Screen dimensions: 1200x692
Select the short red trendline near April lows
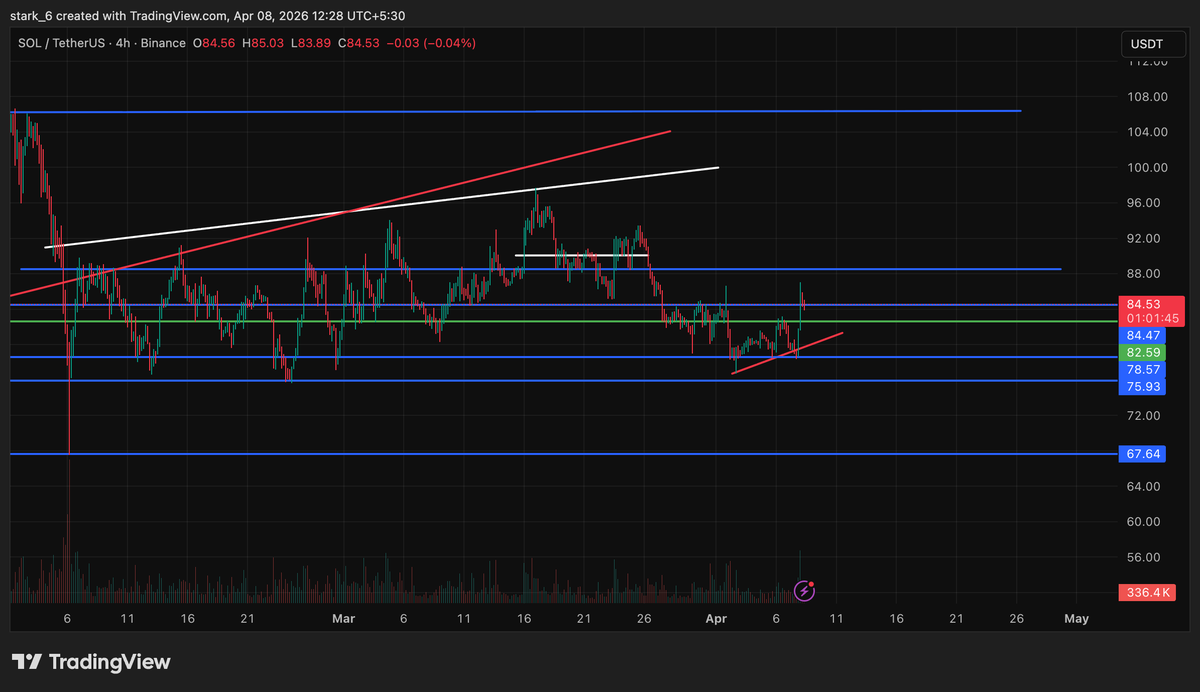(788, 352)
